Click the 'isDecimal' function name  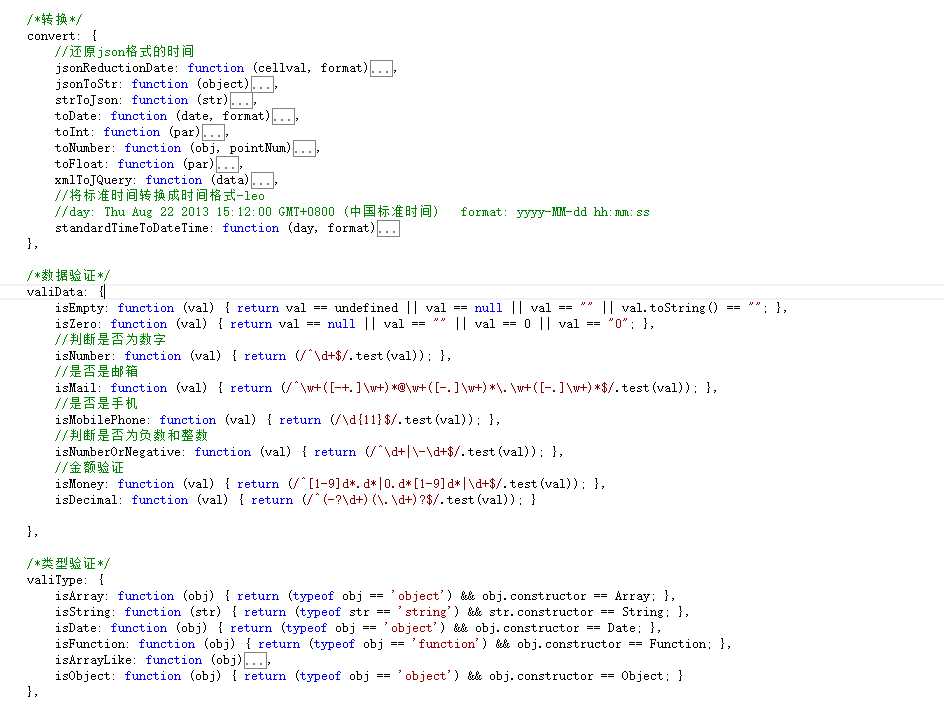point(86,500)
